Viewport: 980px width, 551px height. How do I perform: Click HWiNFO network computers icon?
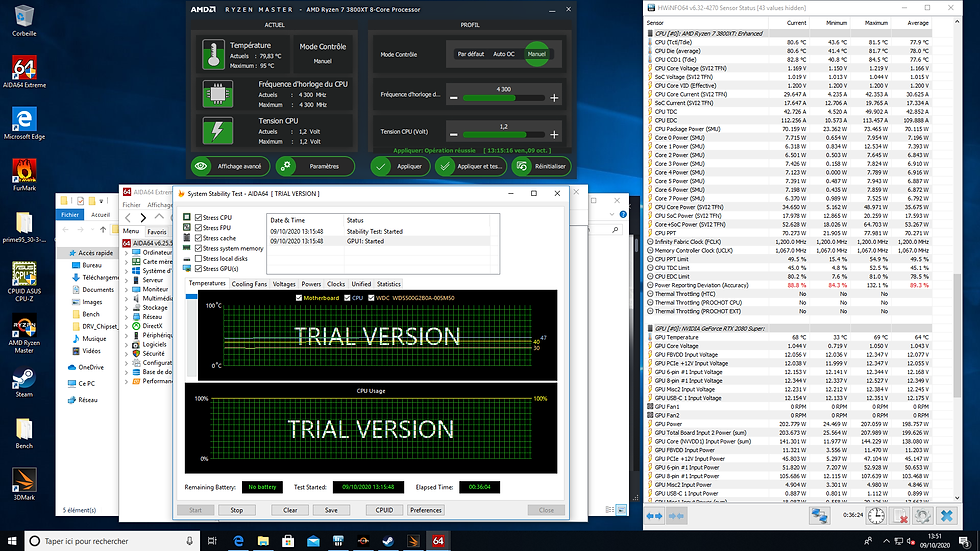(819, 515)
